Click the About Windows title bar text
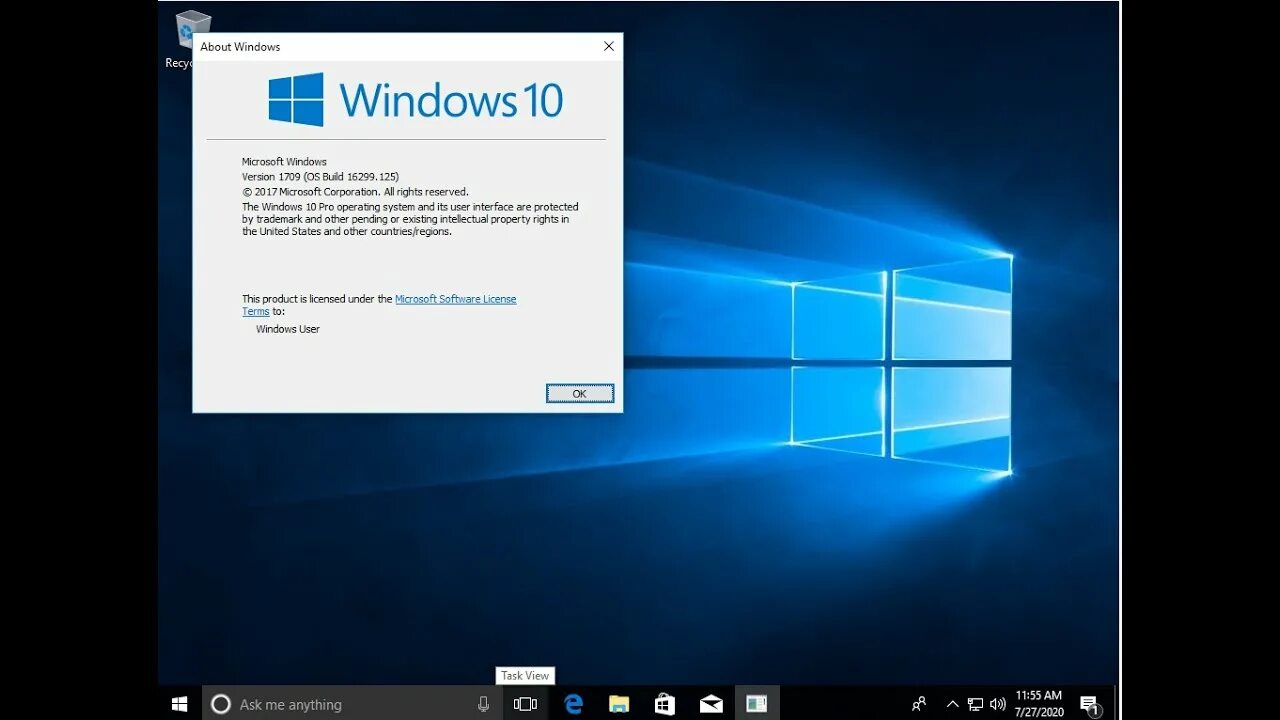 [x=240, y=47]
